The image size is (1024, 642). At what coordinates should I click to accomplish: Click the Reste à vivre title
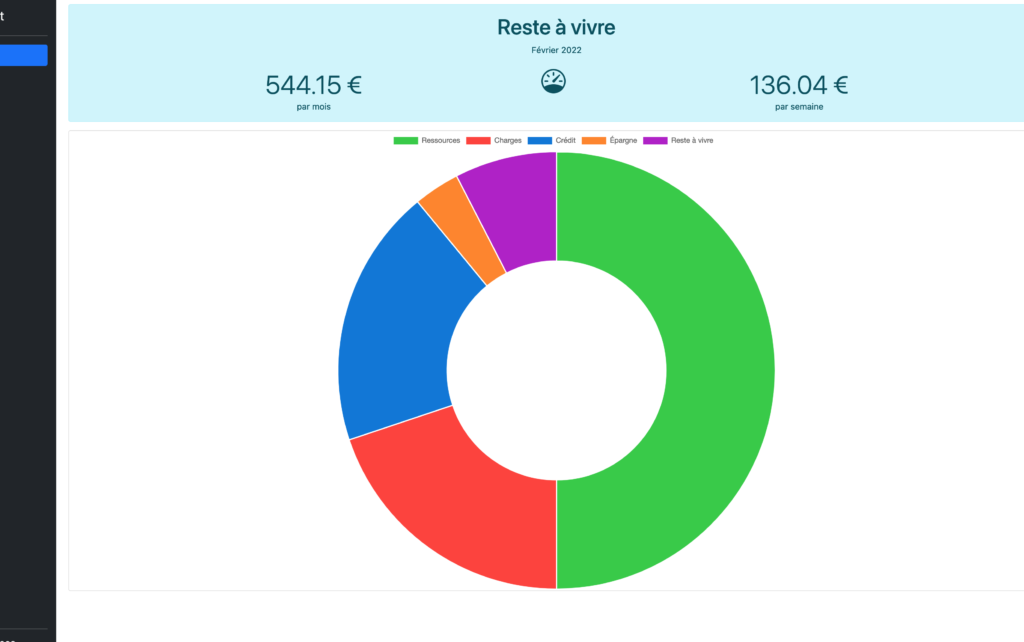tap(555, 27)
